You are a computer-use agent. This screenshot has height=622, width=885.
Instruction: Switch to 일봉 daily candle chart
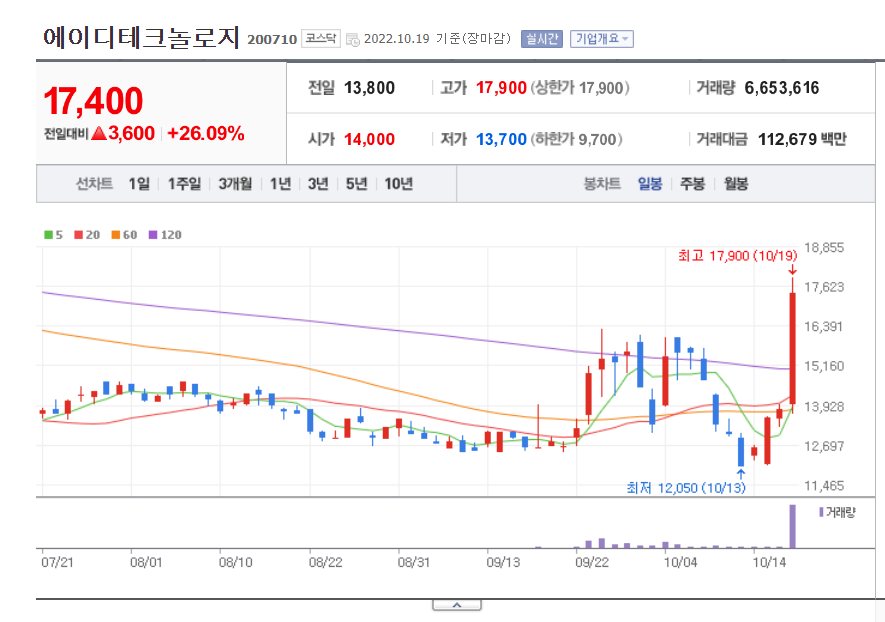650,183
